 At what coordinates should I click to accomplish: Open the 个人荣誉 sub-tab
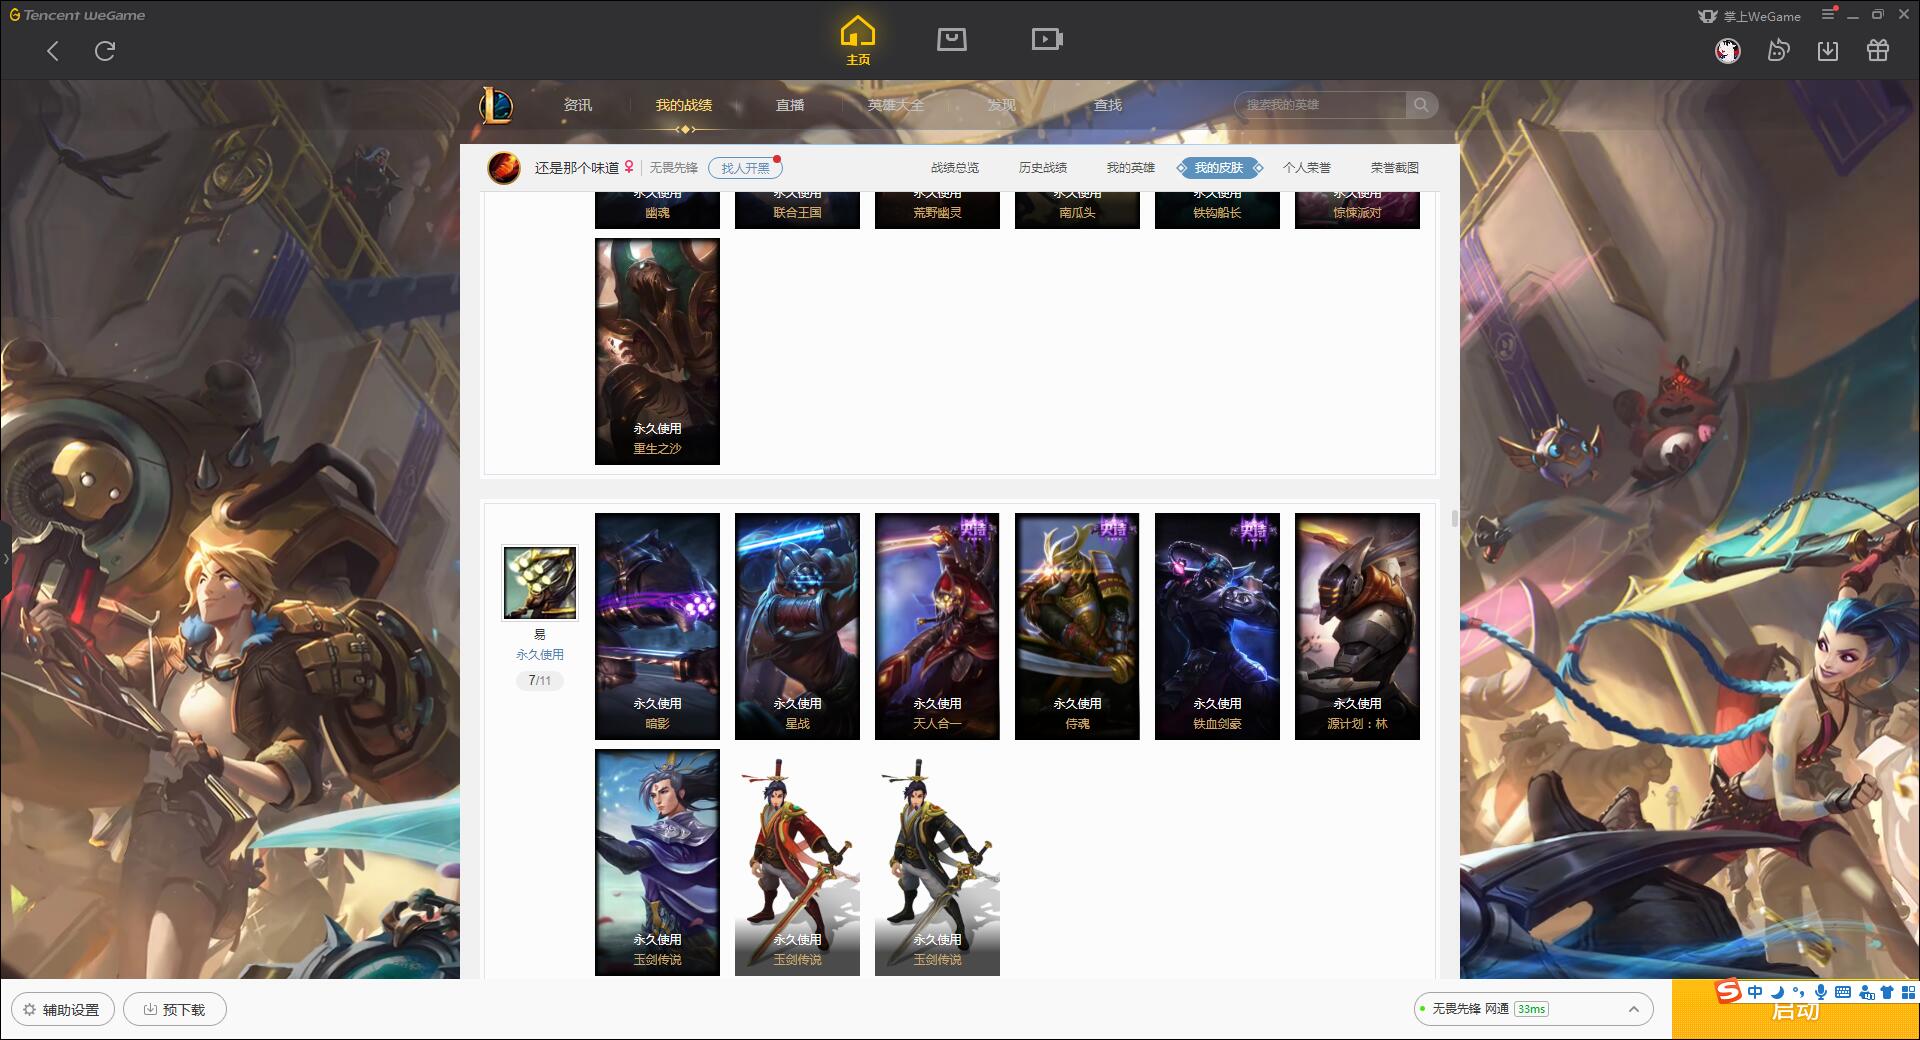1307,168
